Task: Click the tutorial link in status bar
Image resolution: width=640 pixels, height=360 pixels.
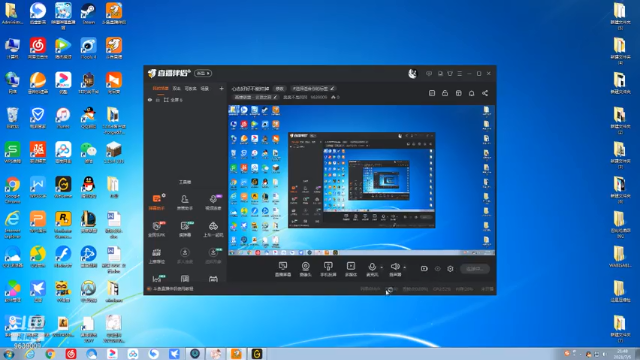Action: pyautogui.click(x=173, y=289)
